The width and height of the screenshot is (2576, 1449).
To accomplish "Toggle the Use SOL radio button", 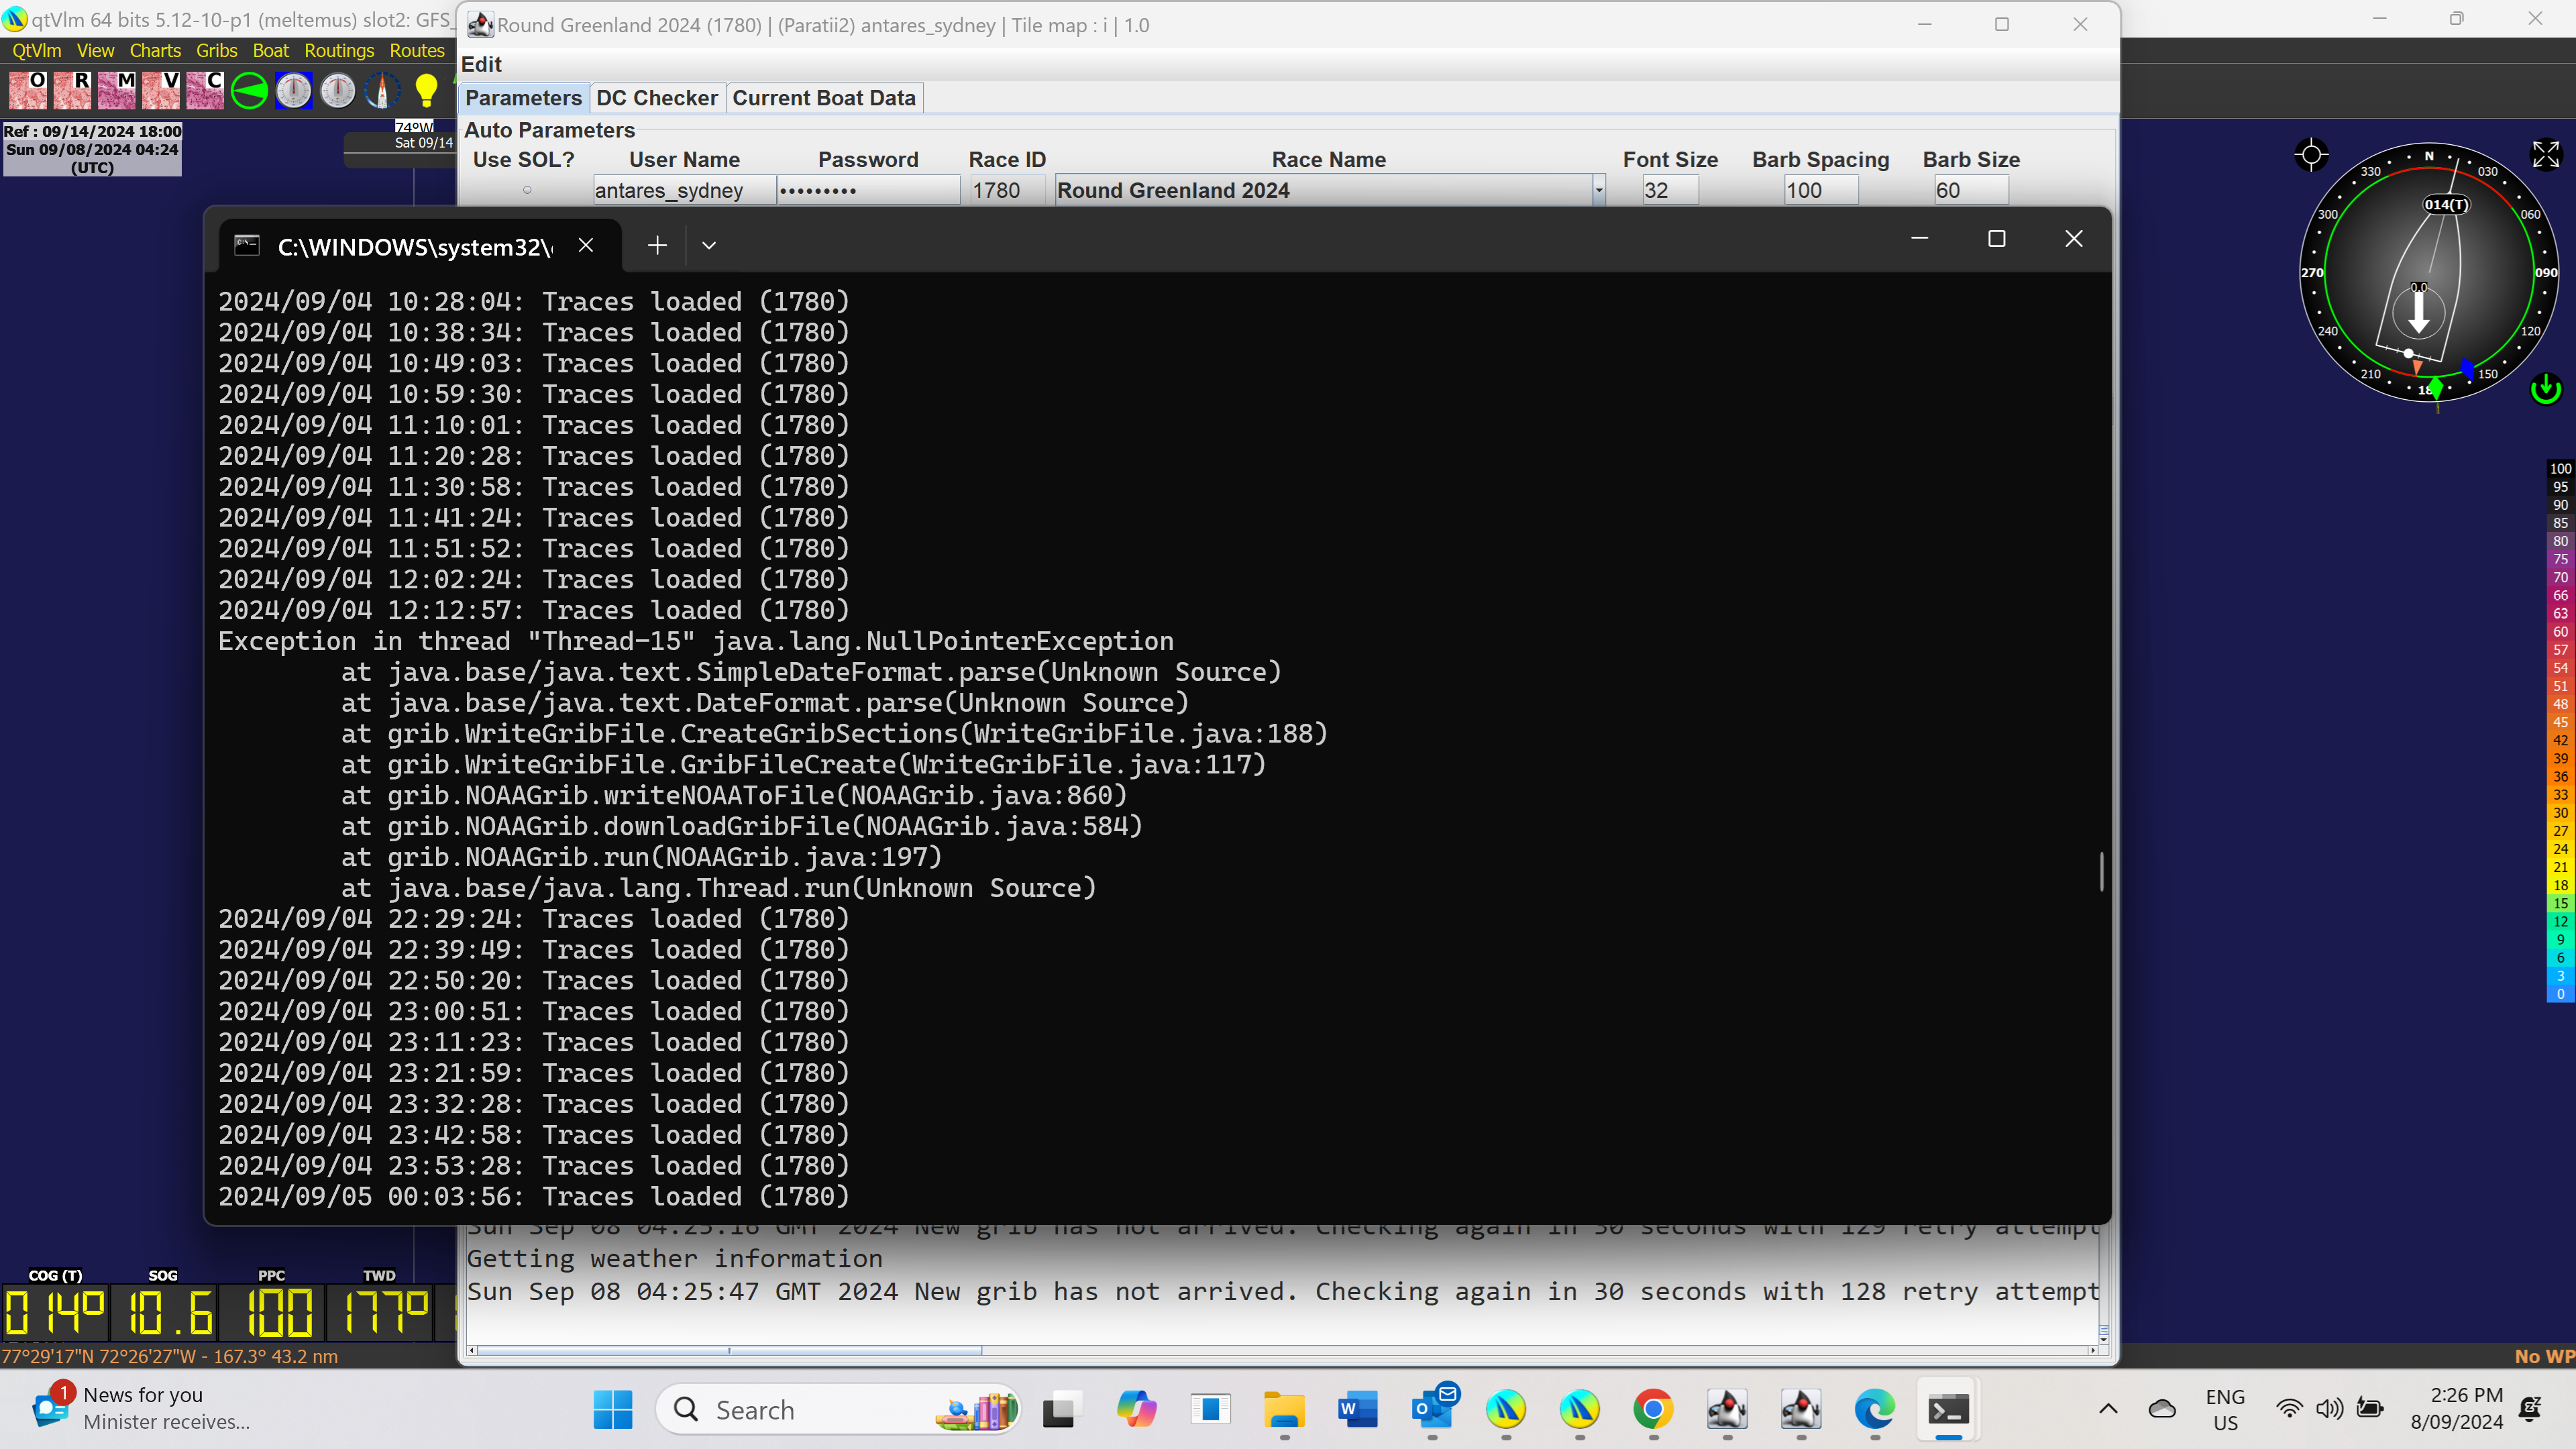I will [x=527, y=190].
